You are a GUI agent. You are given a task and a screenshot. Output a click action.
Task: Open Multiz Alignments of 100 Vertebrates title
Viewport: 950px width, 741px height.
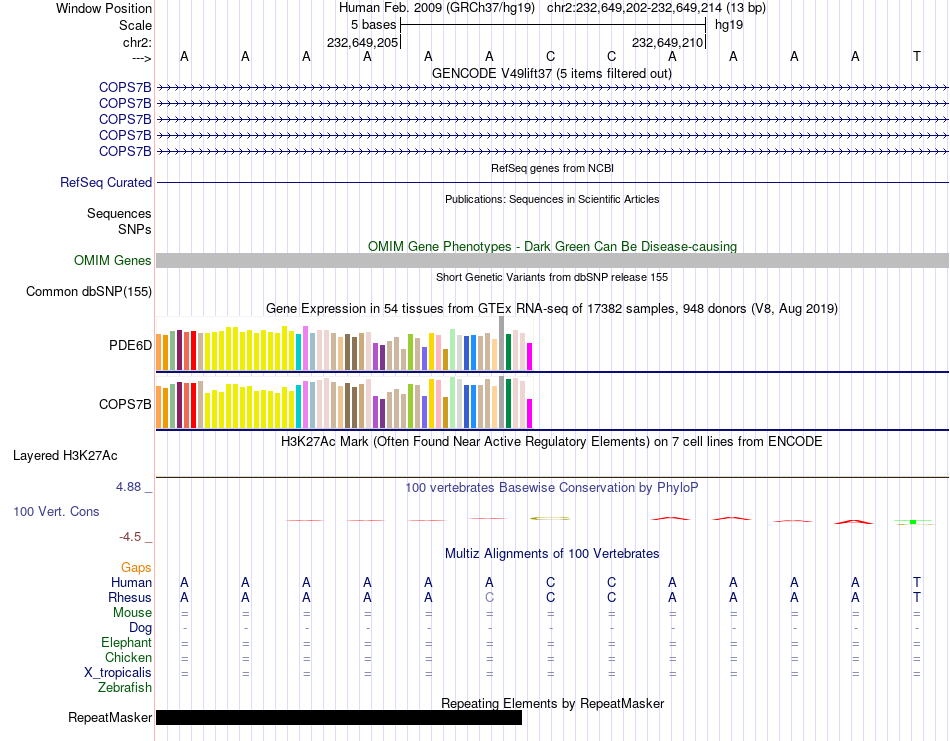click(x=552, y=554)
